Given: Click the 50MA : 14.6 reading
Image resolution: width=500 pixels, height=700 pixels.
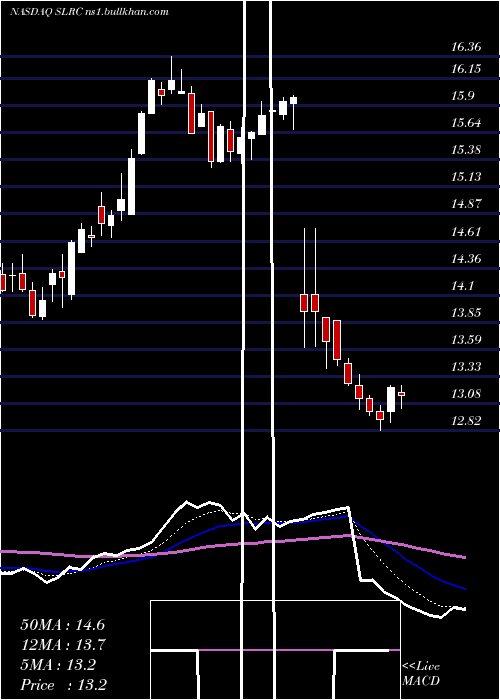Looking at the screenshot, I should coord(62,625).
